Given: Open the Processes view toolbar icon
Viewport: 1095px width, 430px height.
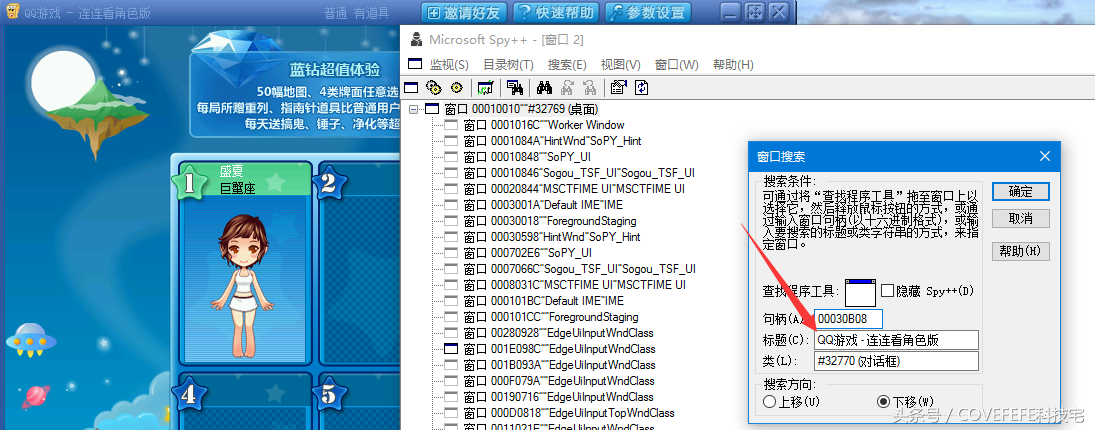Looking at the screenshot, I should (x=434, y=87).
